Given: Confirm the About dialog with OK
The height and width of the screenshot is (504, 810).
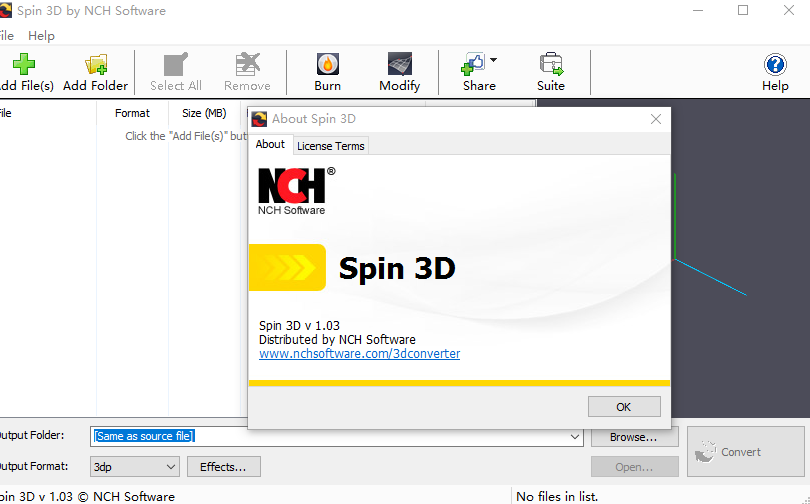Looking at the screenshot, I should [x=624, y=407].
